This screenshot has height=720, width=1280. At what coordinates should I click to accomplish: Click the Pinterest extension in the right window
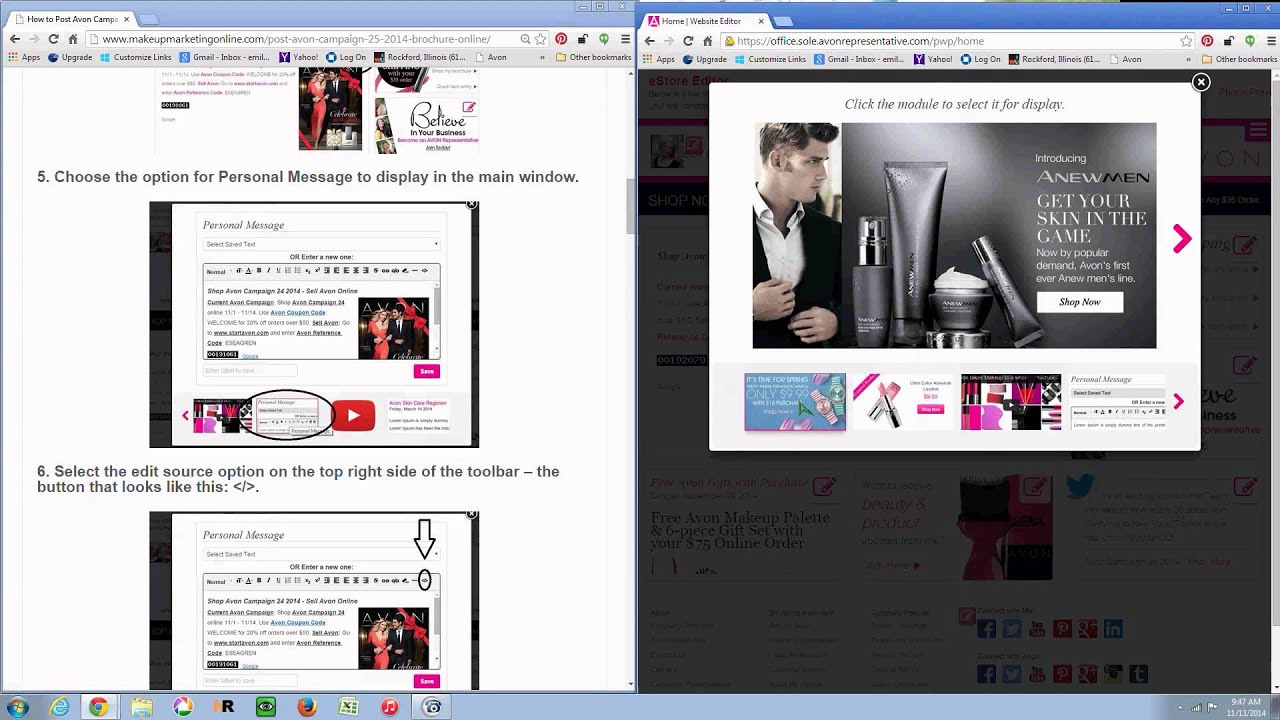pos(1207,41)
